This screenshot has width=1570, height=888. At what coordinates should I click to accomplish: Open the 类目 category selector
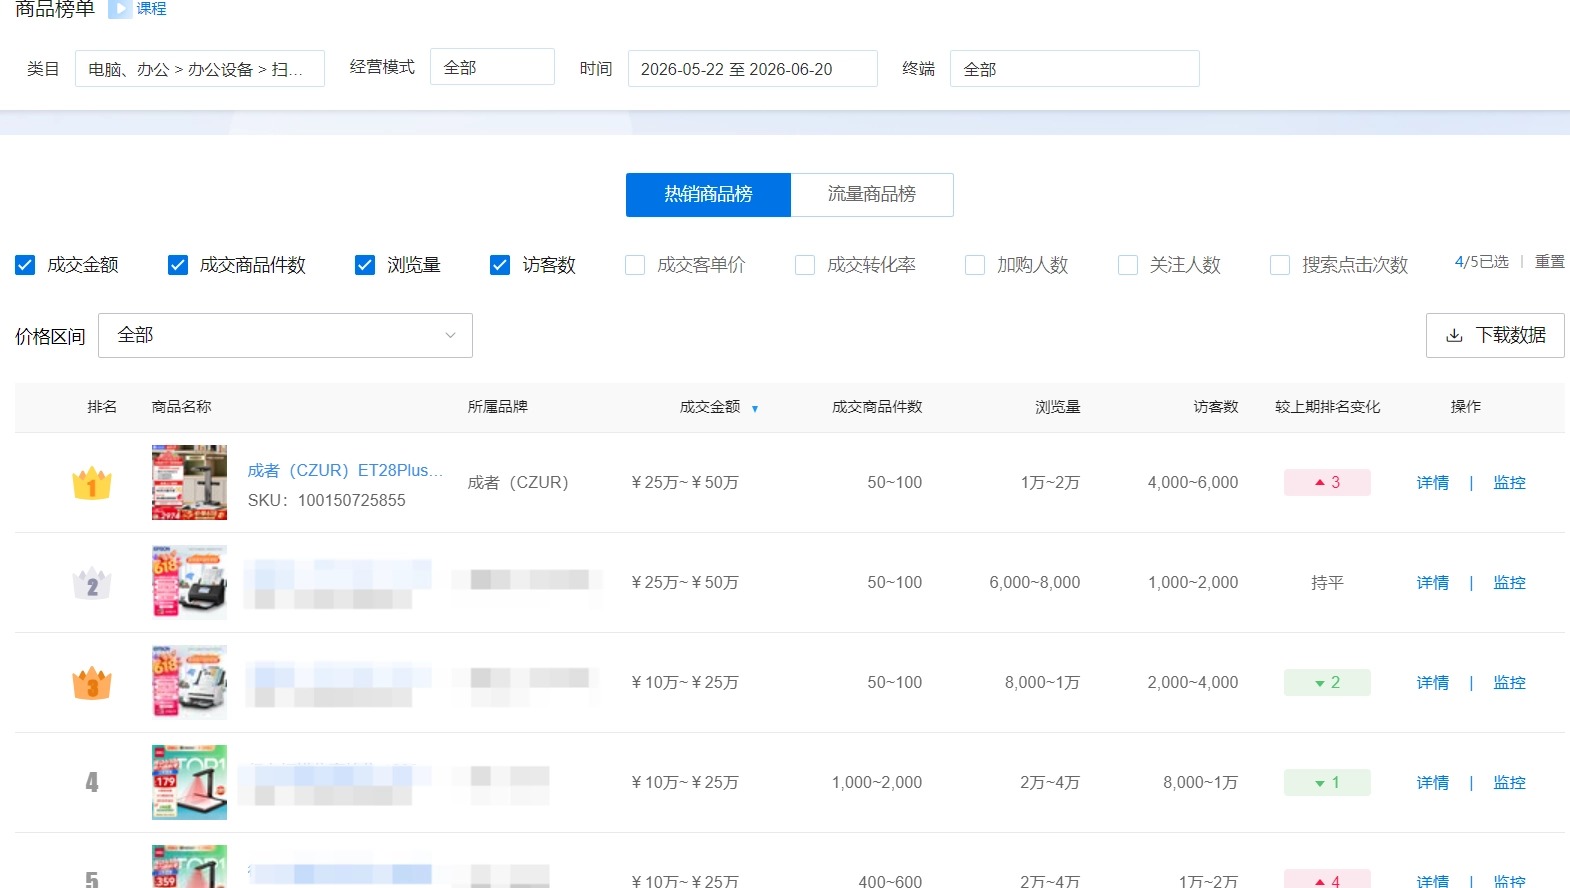tap(200, 69)
